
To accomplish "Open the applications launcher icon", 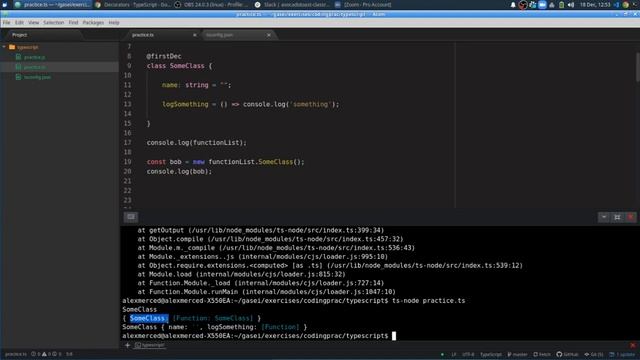I will 4,5.
